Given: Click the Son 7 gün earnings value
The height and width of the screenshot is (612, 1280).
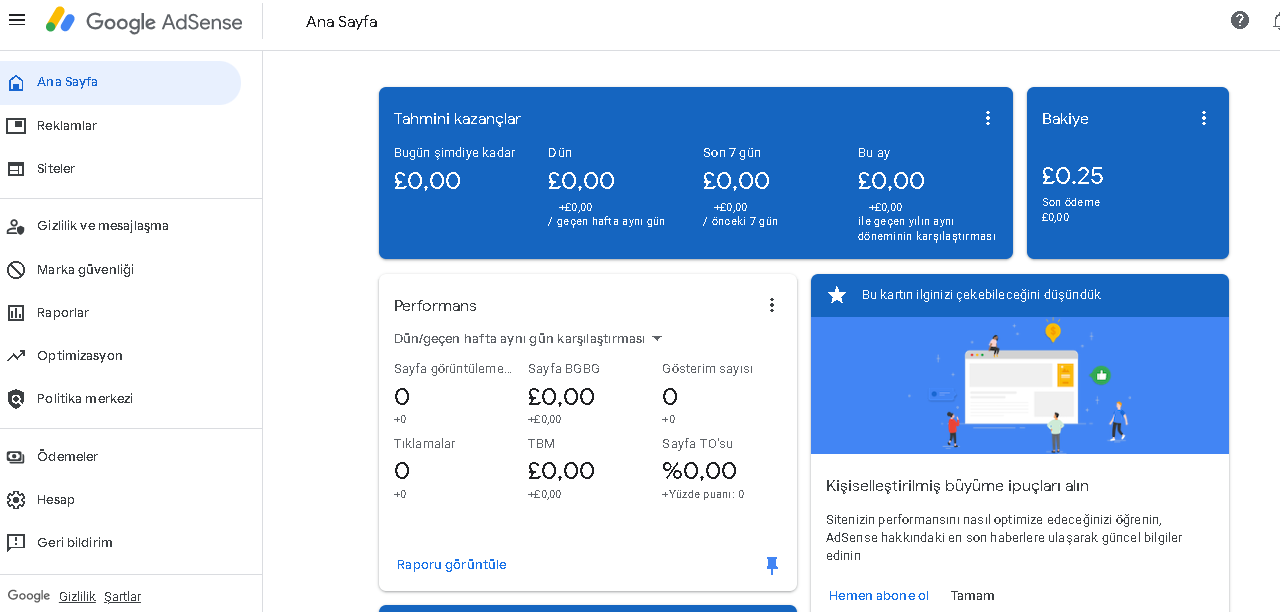Looking at the screenshot, I should tap(736, 181).
